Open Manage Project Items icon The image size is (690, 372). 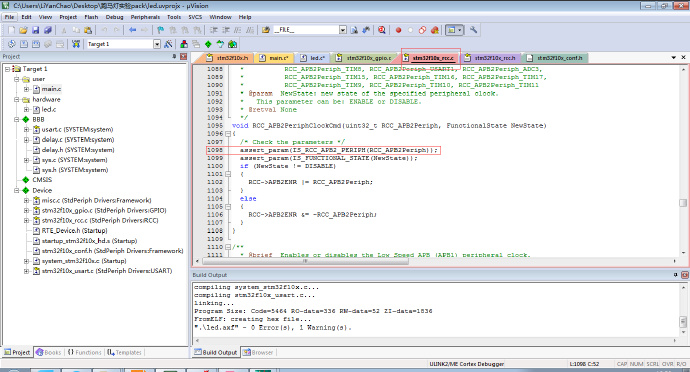(184, 44)
